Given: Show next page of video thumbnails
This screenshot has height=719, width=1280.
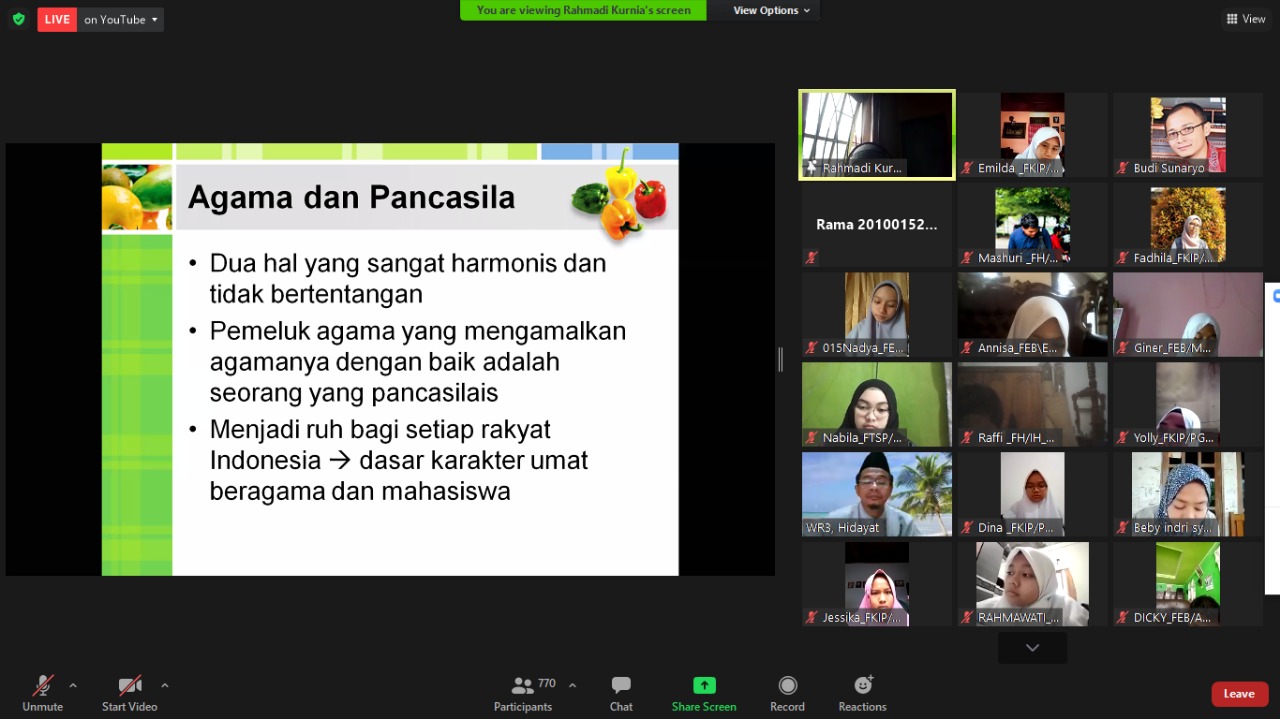Looking at the screenshot, I should pos(1032,648).
